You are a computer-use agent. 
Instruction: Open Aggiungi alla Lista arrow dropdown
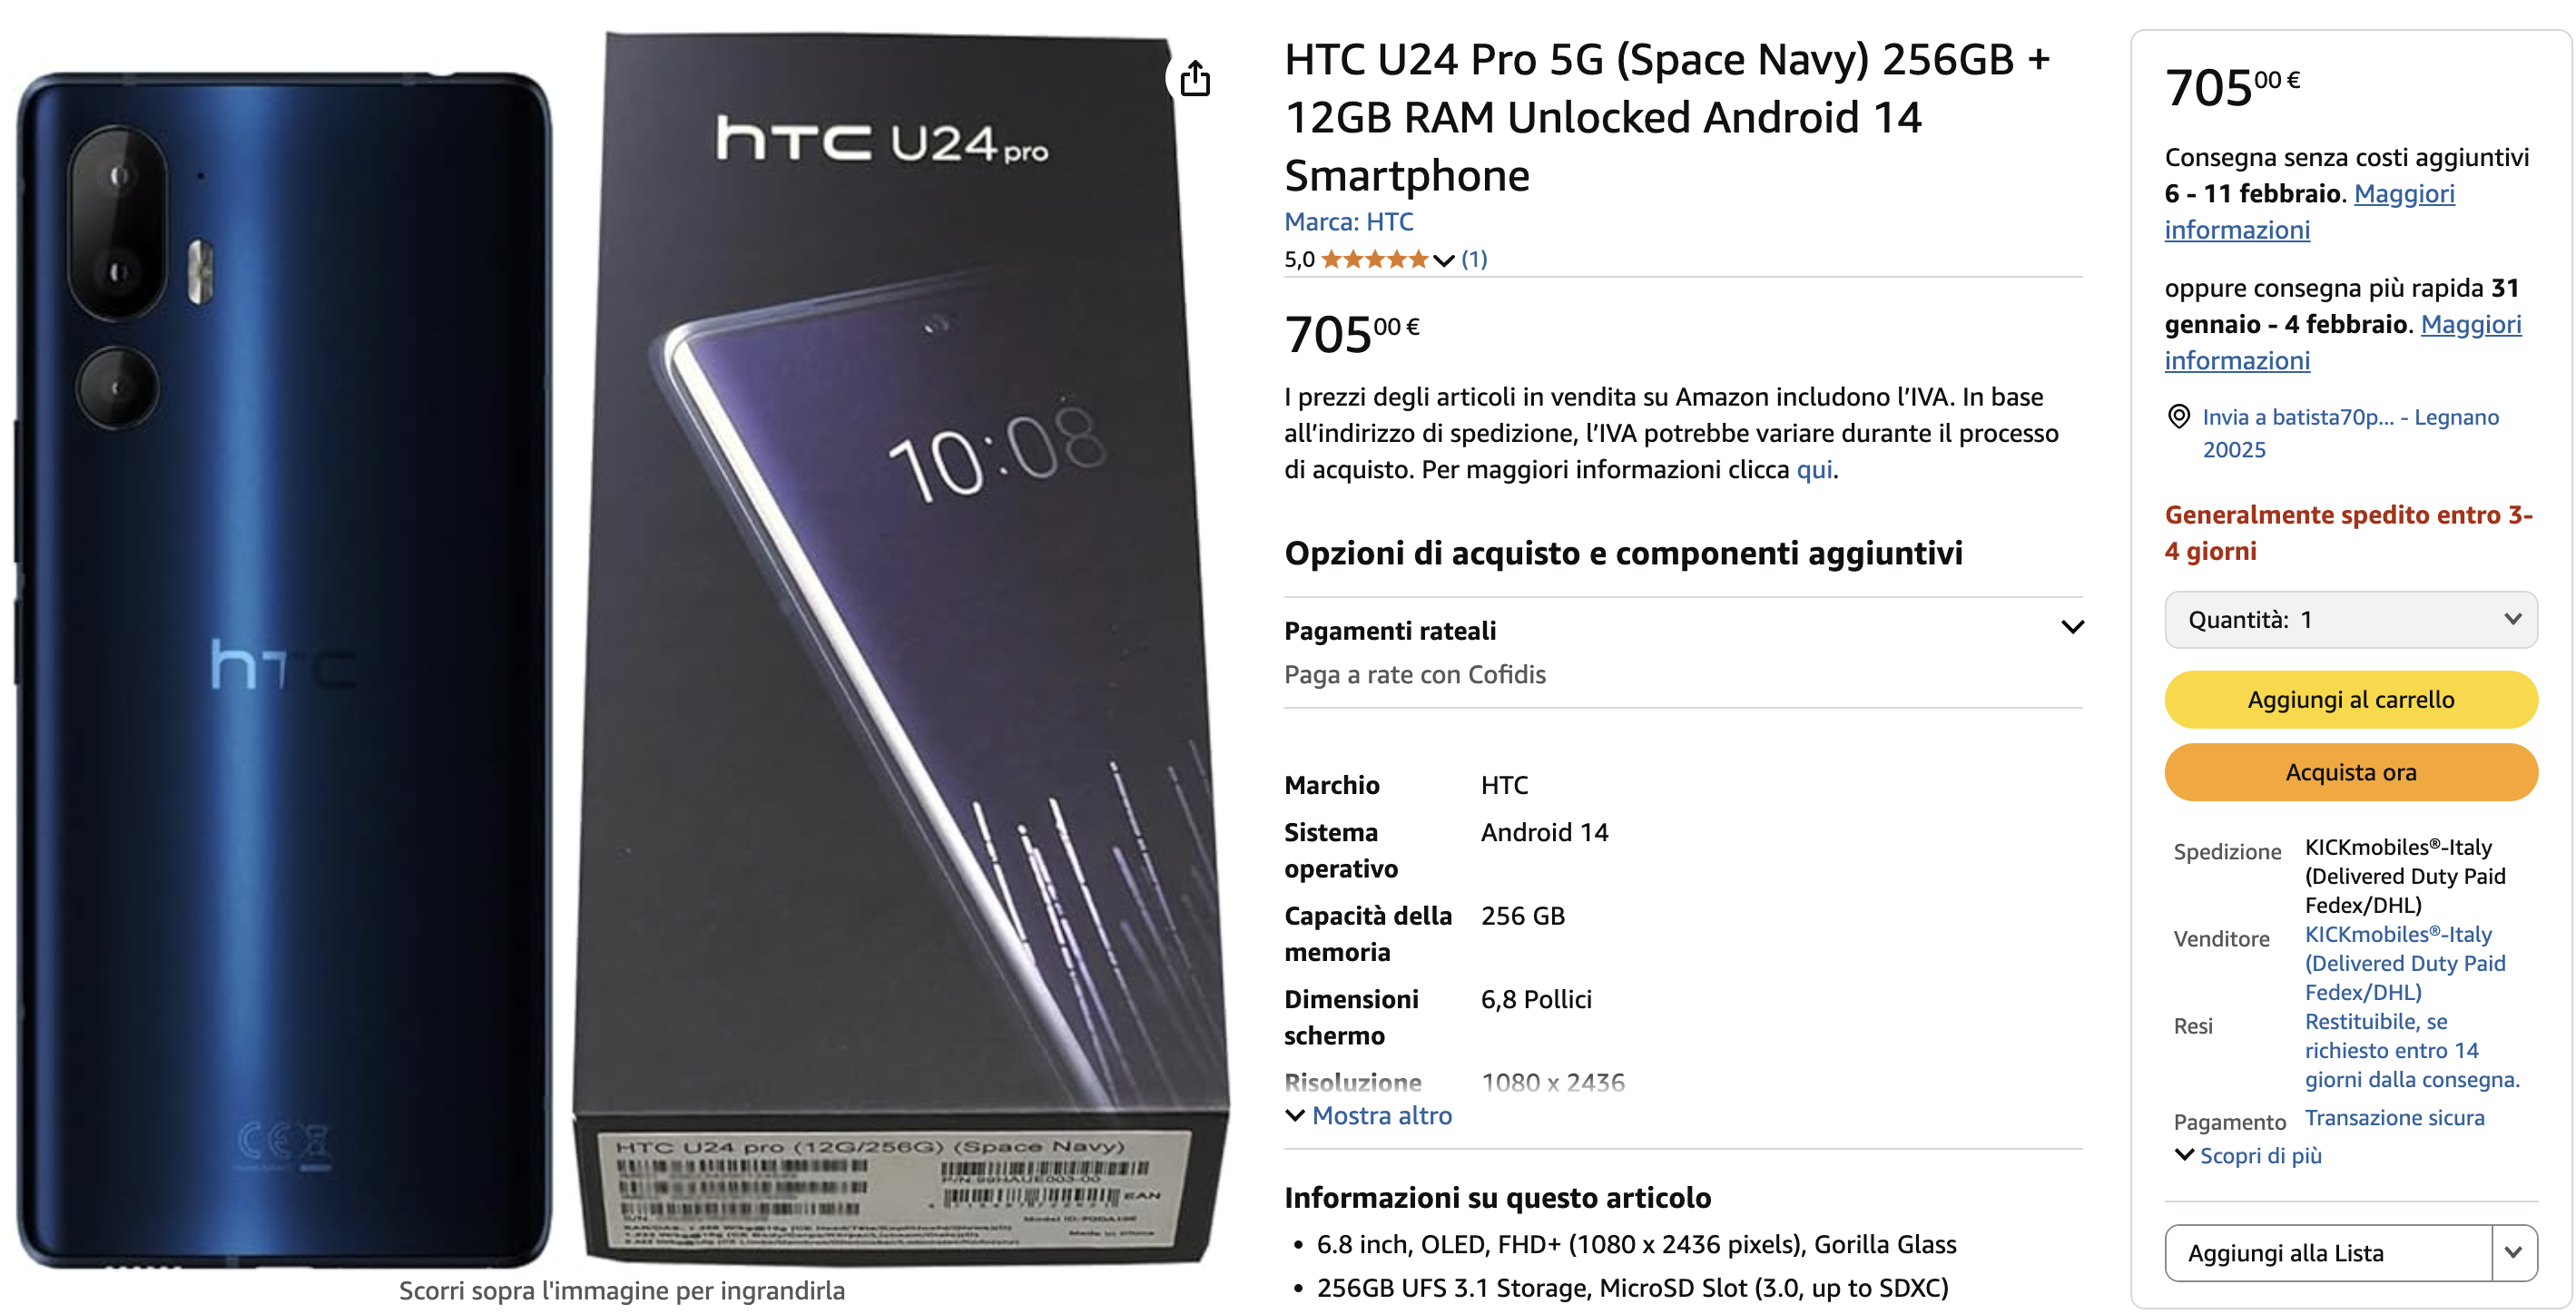(x=2514, y=1252)
